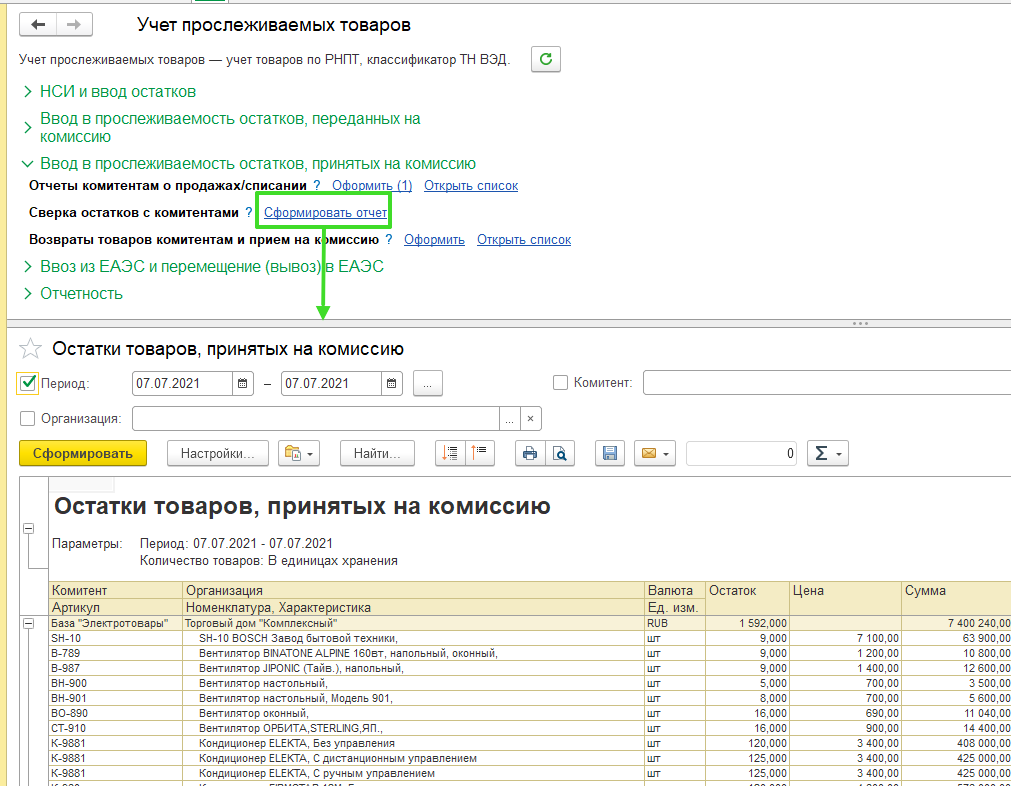This screenshot has height=786, width=1011.
Task: Select Вентилятор оконный cell
Action: (414, 713)
